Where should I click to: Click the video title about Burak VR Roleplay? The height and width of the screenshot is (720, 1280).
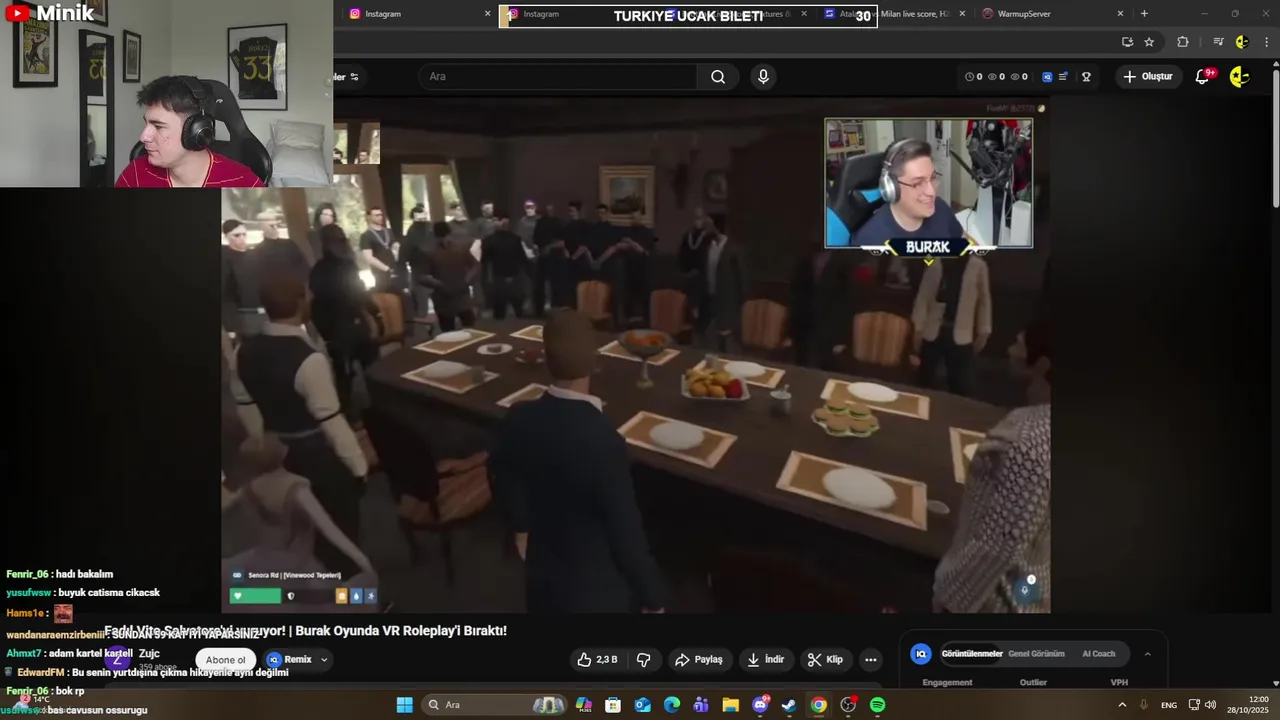(x=305, y=631)
